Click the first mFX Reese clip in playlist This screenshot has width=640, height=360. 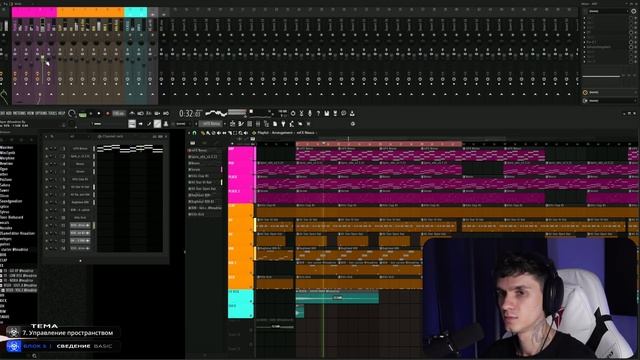pyautogui.click(x=316, y=155)
